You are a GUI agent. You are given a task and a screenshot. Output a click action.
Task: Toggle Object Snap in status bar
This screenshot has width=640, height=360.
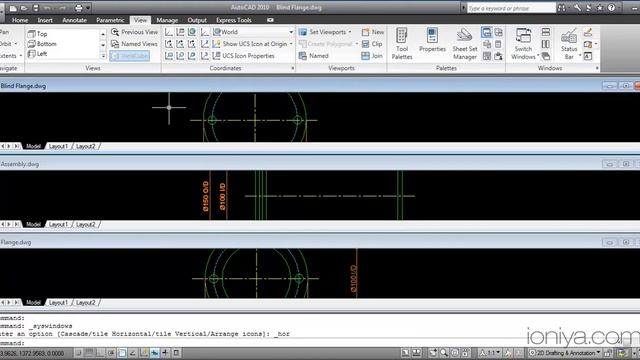[122, 353]
